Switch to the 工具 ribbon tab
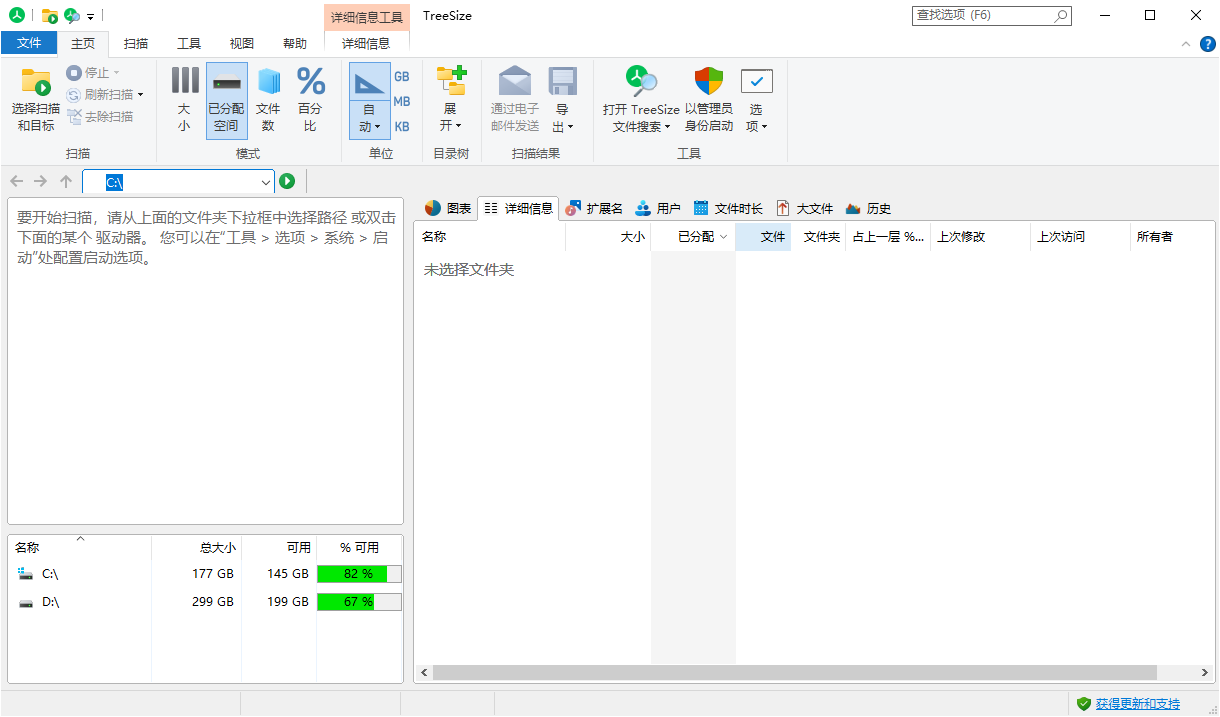This screenshot has height=717, width=1220. [x=189, y=43]
